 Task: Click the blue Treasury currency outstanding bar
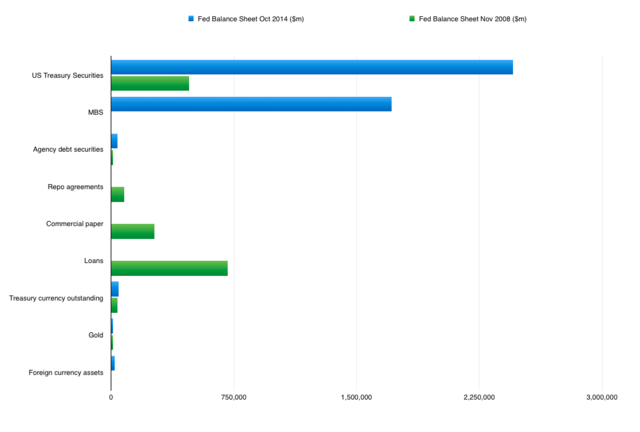[115, 289]
